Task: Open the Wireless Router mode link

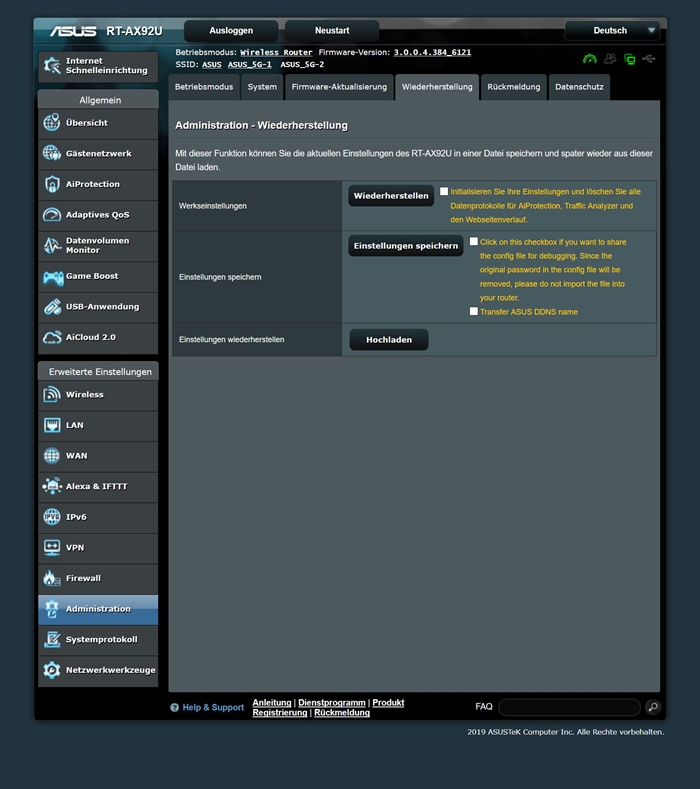Action: 276,52
